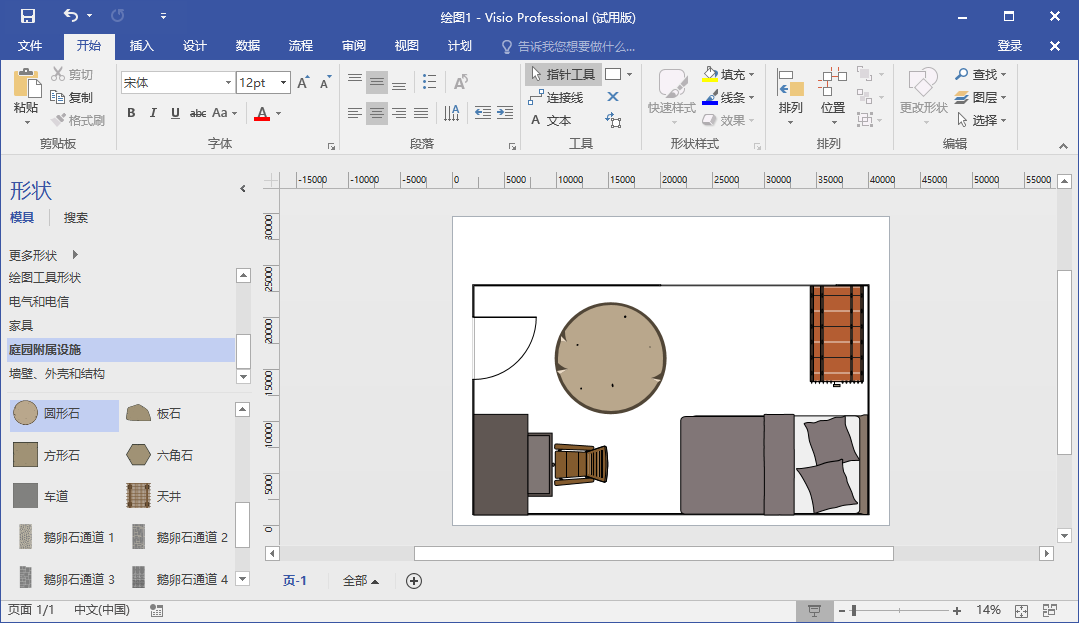Click the 登录 sign-in link

click(x=1010, y=45)
